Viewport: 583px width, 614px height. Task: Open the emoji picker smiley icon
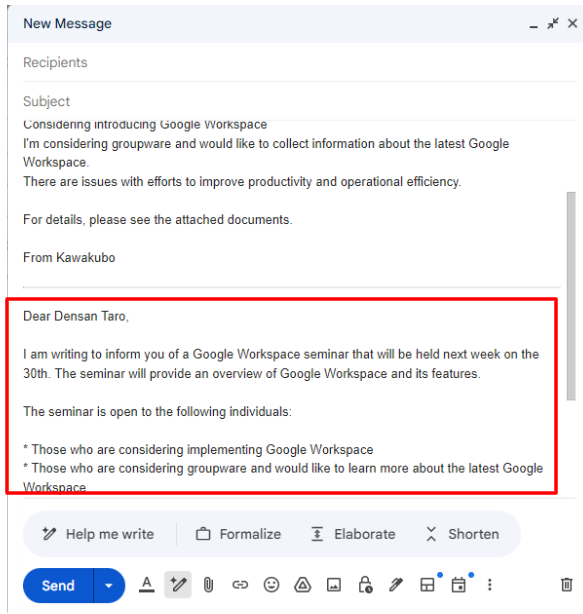point(271,585)
